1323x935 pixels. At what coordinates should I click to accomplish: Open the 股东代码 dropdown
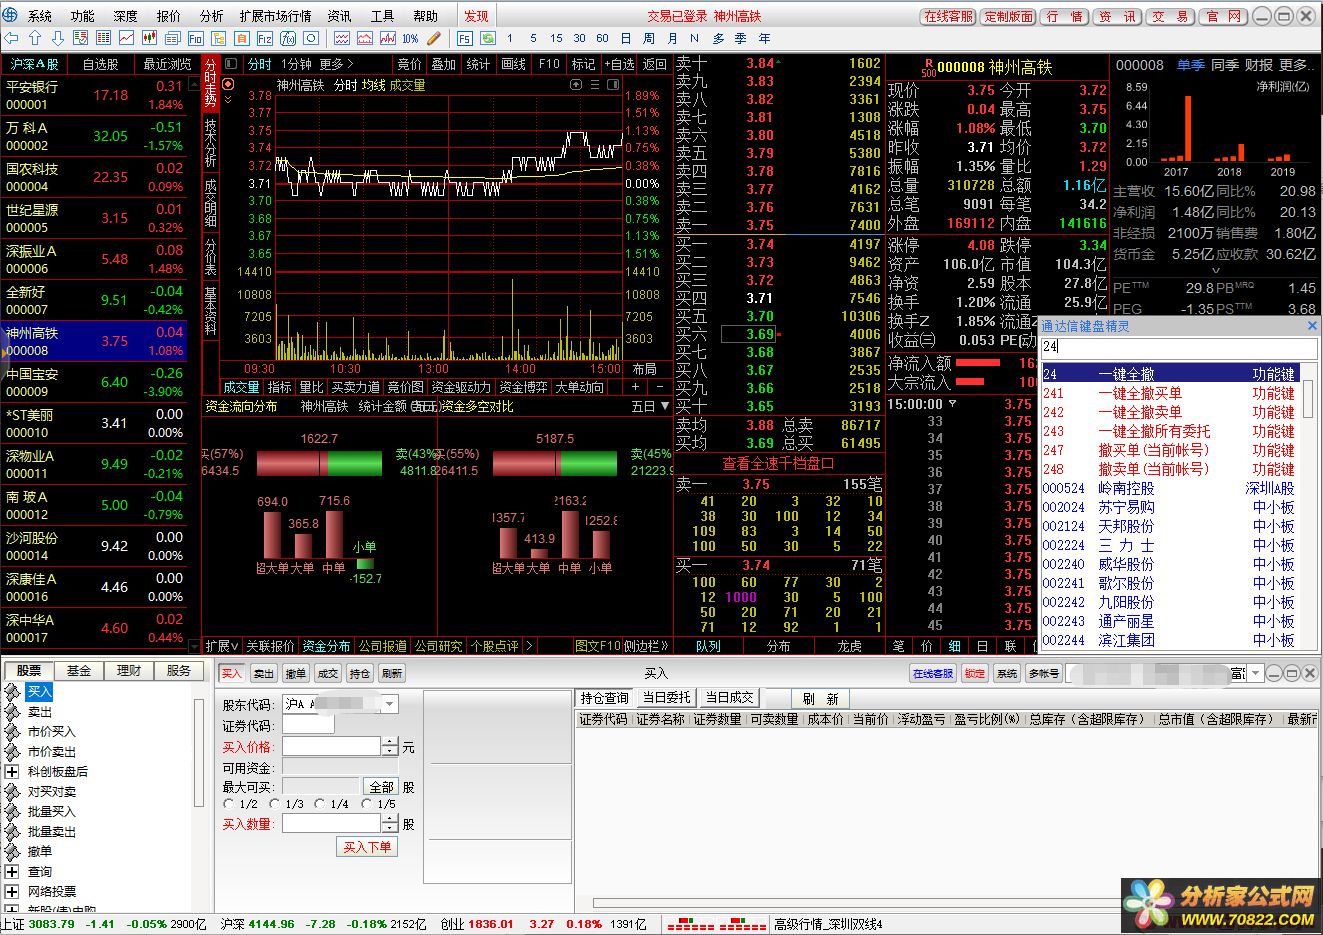[390, 704]
